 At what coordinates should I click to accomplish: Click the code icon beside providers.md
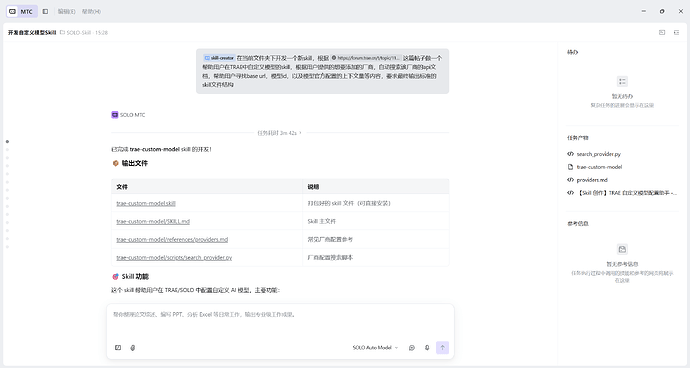pos(570,180)
